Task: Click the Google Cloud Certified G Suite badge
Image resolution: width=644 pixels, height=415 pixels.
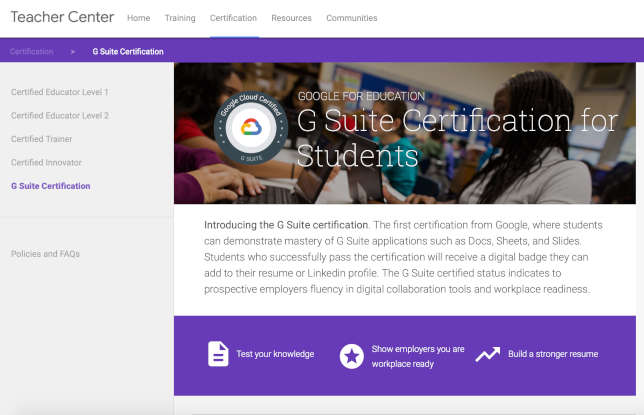Action: pyautogui.click(x=251, y=128)
